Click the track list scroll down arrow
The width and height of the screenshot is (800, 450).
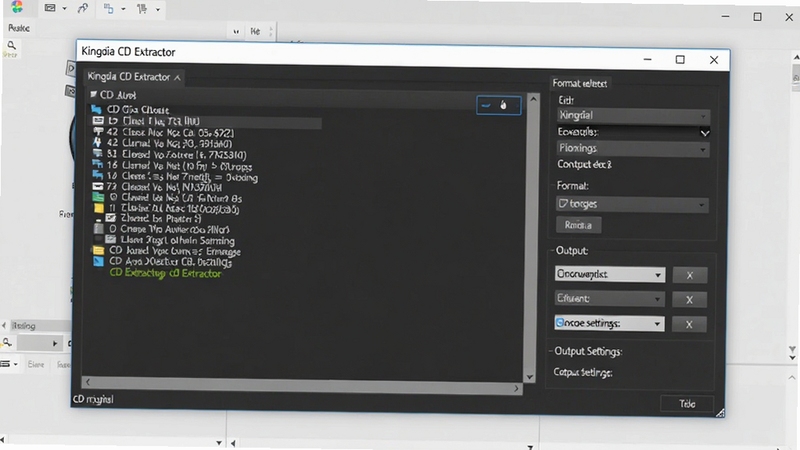530,377
